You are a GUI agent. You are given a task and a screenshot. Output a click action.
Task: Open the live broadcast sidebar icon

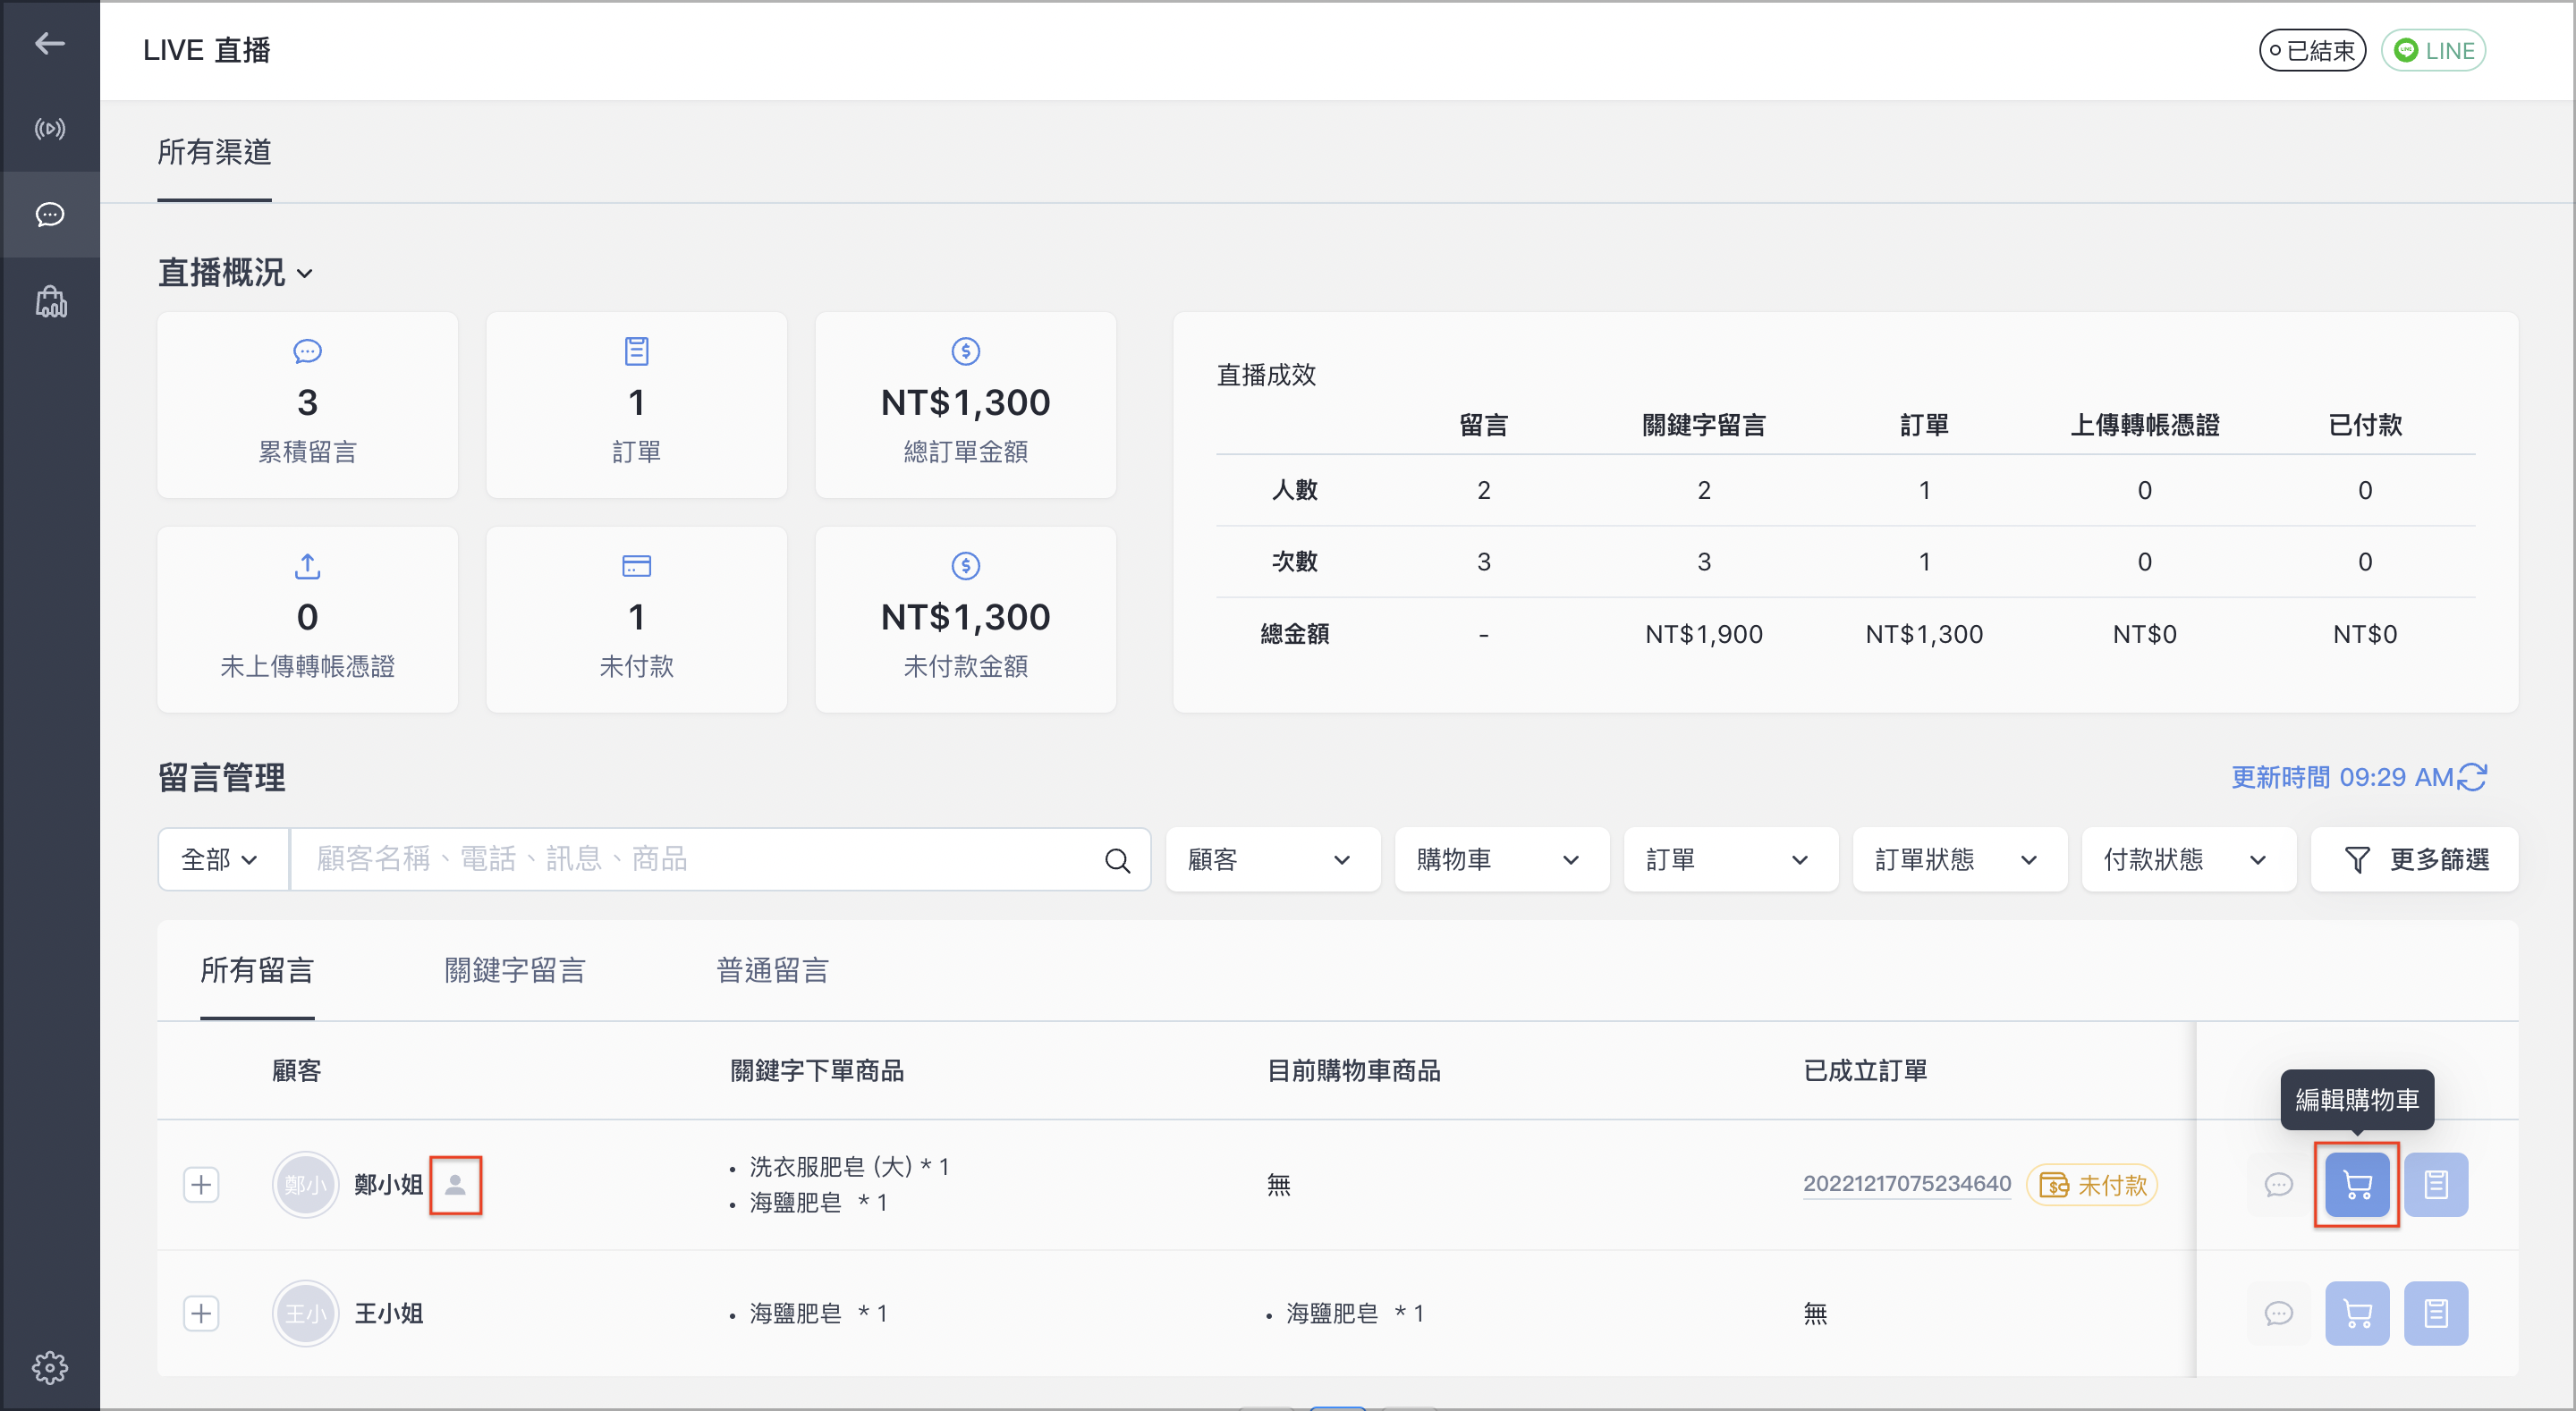click(x=49, y=129)
